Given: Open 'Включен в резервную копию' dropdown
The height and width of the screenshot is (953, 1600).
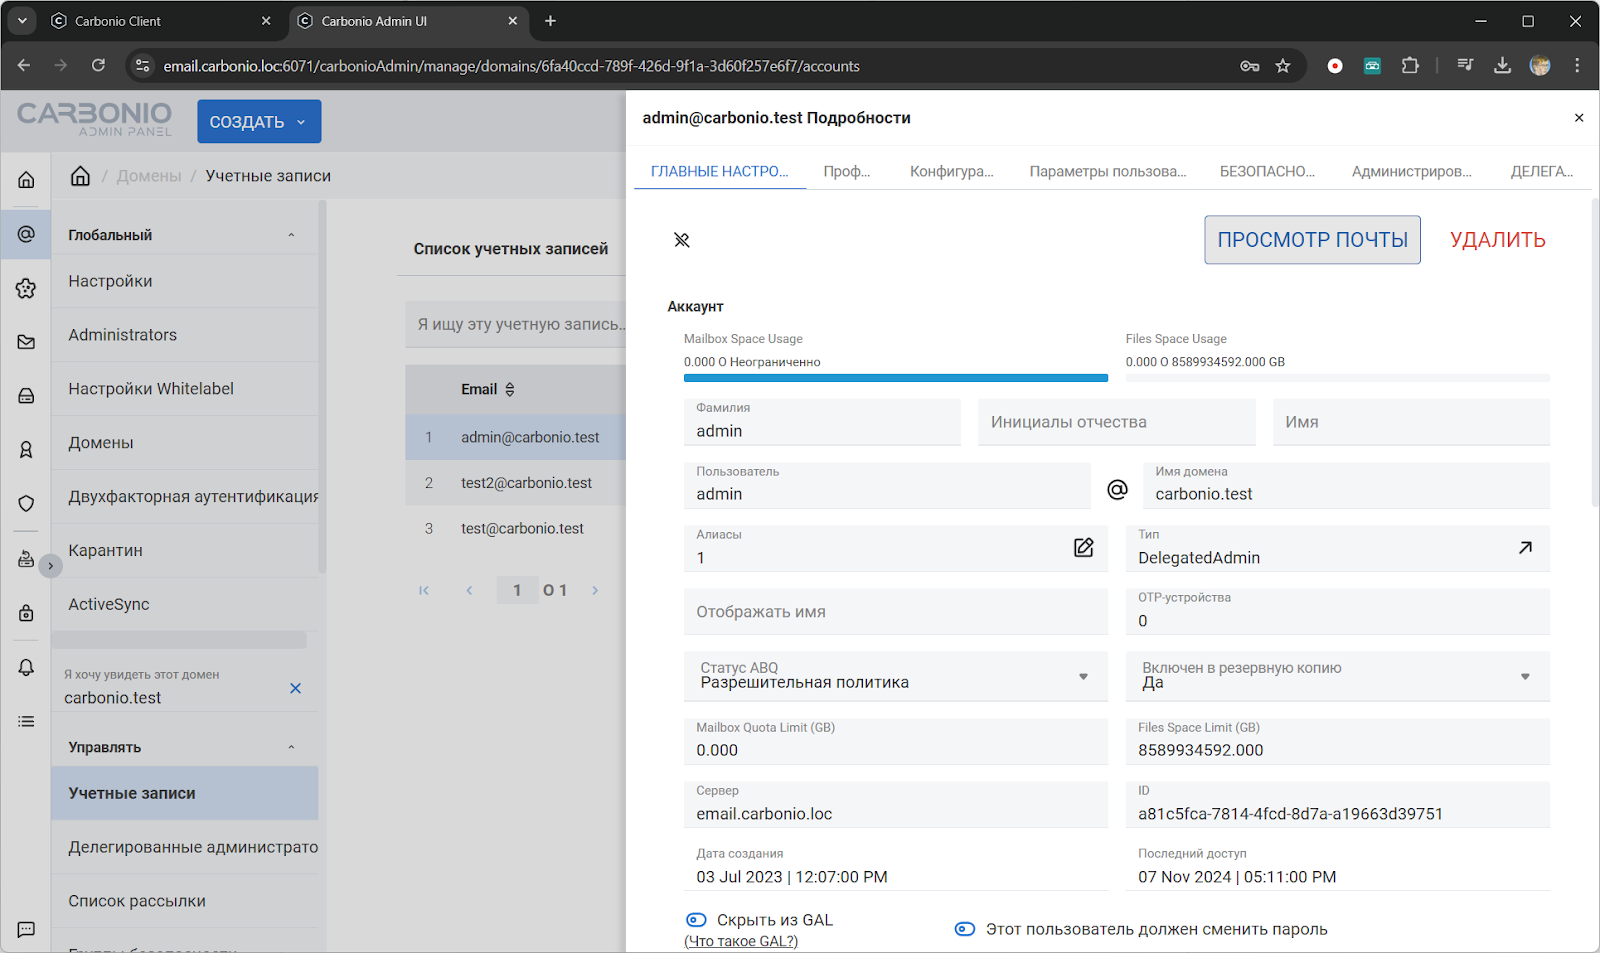Looking at the screenshot, I should (1338, 676).
